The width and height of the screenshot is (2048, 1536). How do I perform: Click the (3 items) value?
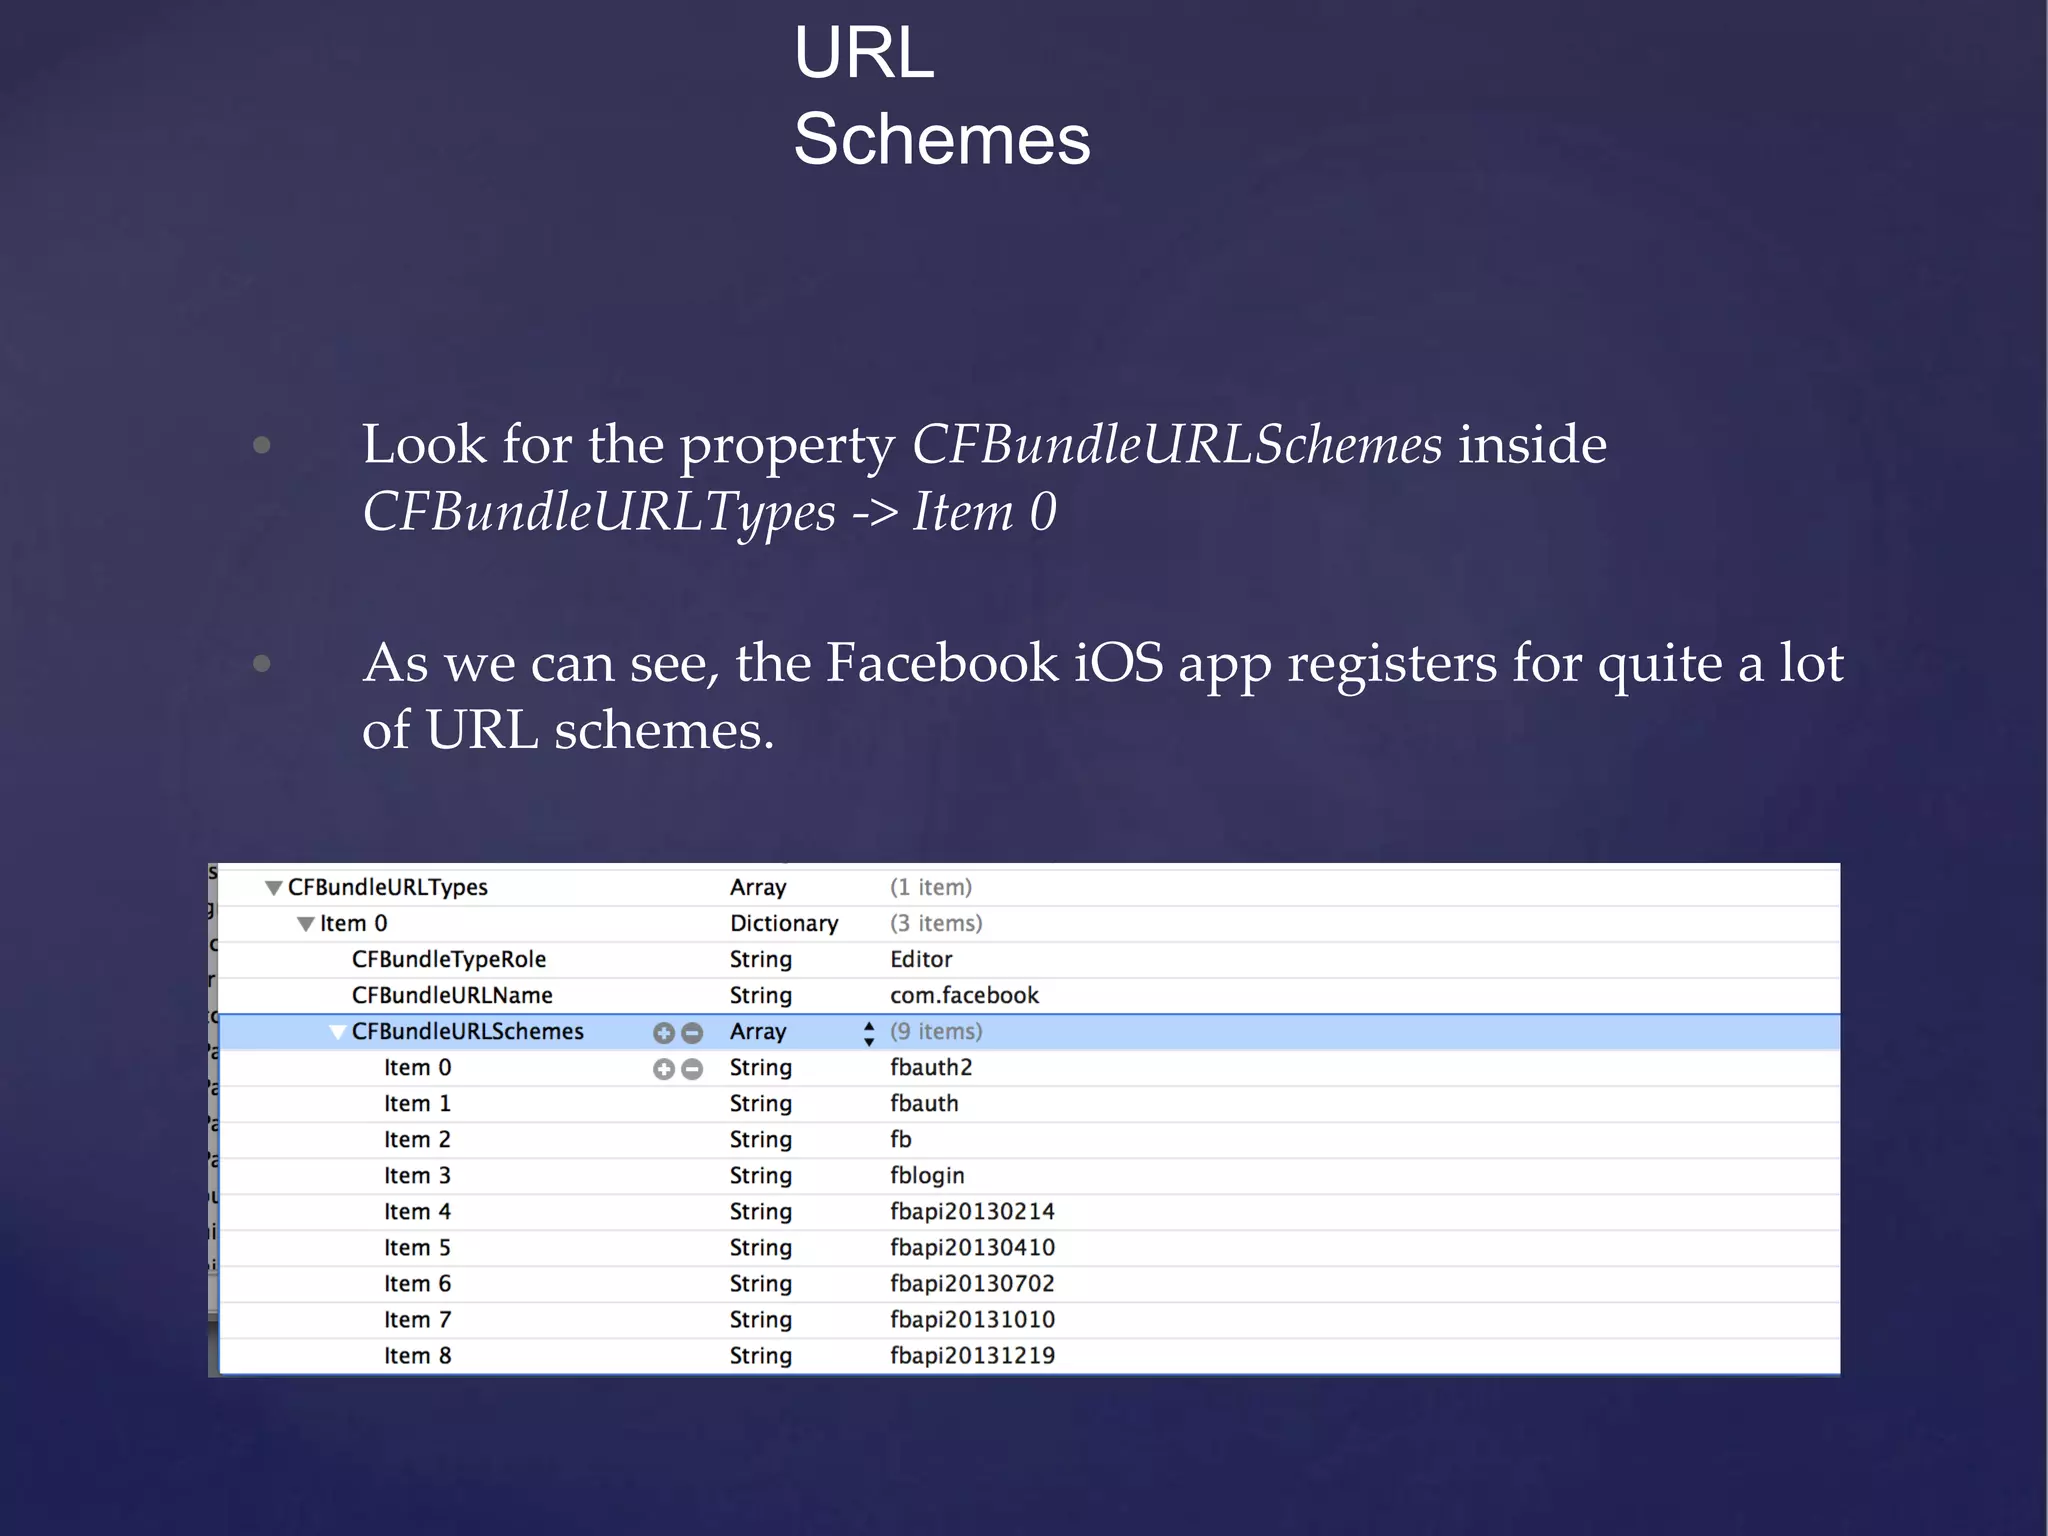[x=936, y=923]
